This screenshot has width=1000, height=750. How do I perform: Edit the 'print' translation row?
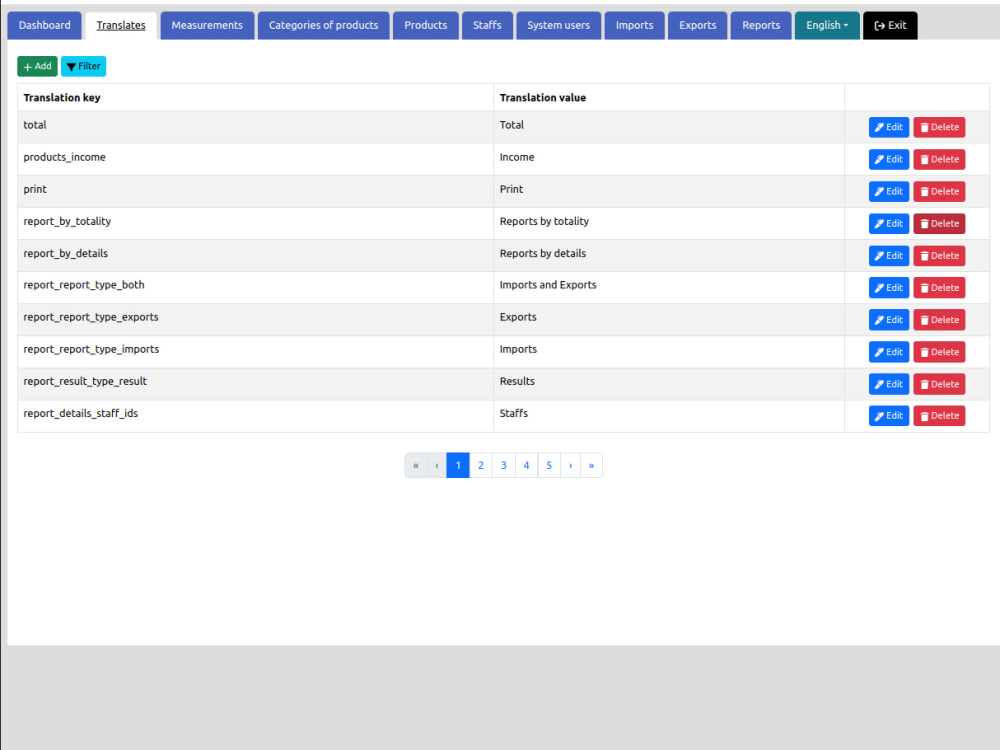tap(889, 191)
